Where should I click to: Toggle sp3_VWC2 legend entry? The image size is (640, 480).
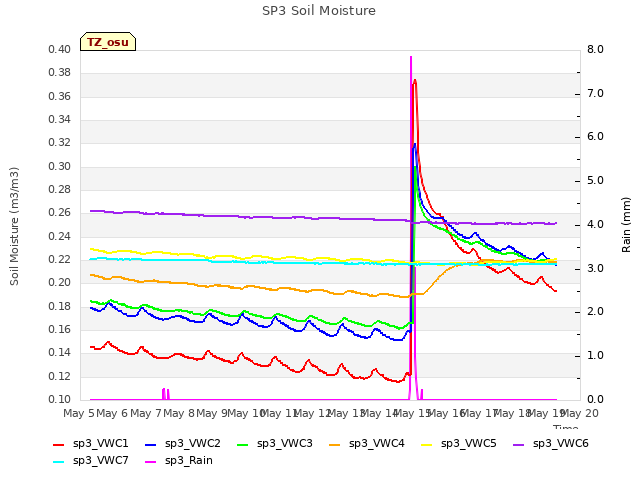point(183,444)
